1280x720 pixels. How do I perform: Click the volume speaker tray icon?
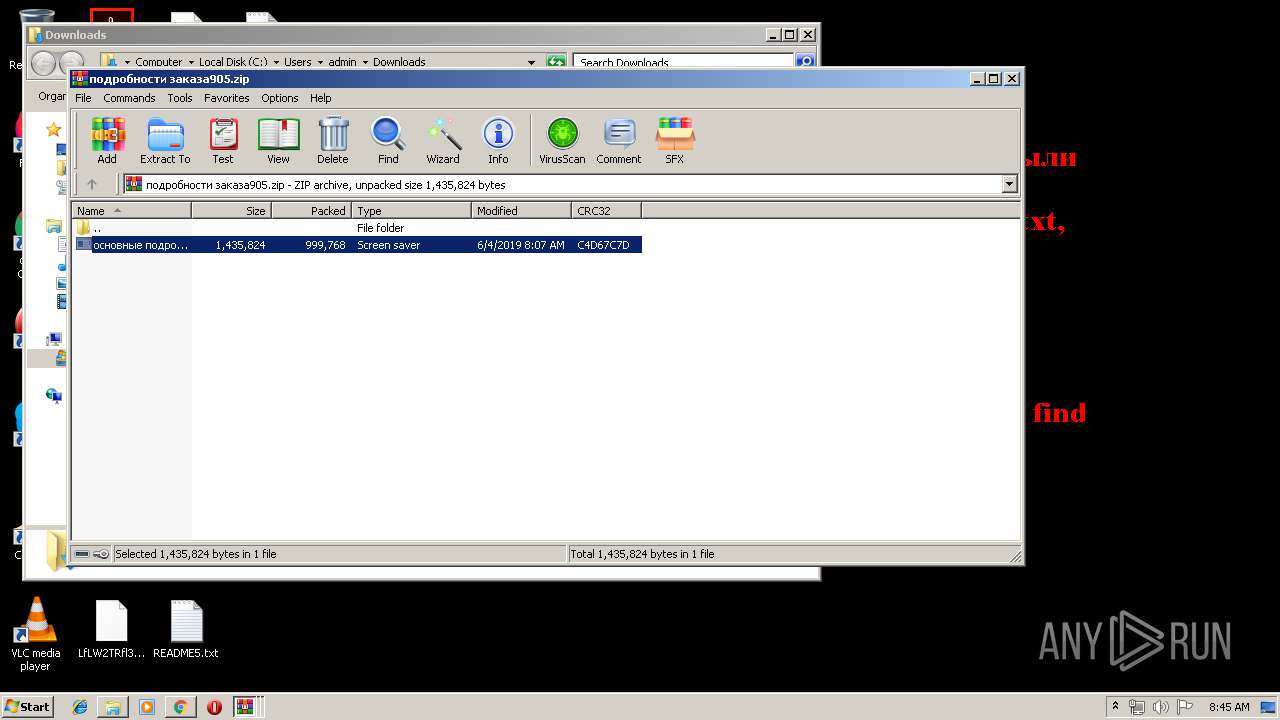click(1161, 707)
